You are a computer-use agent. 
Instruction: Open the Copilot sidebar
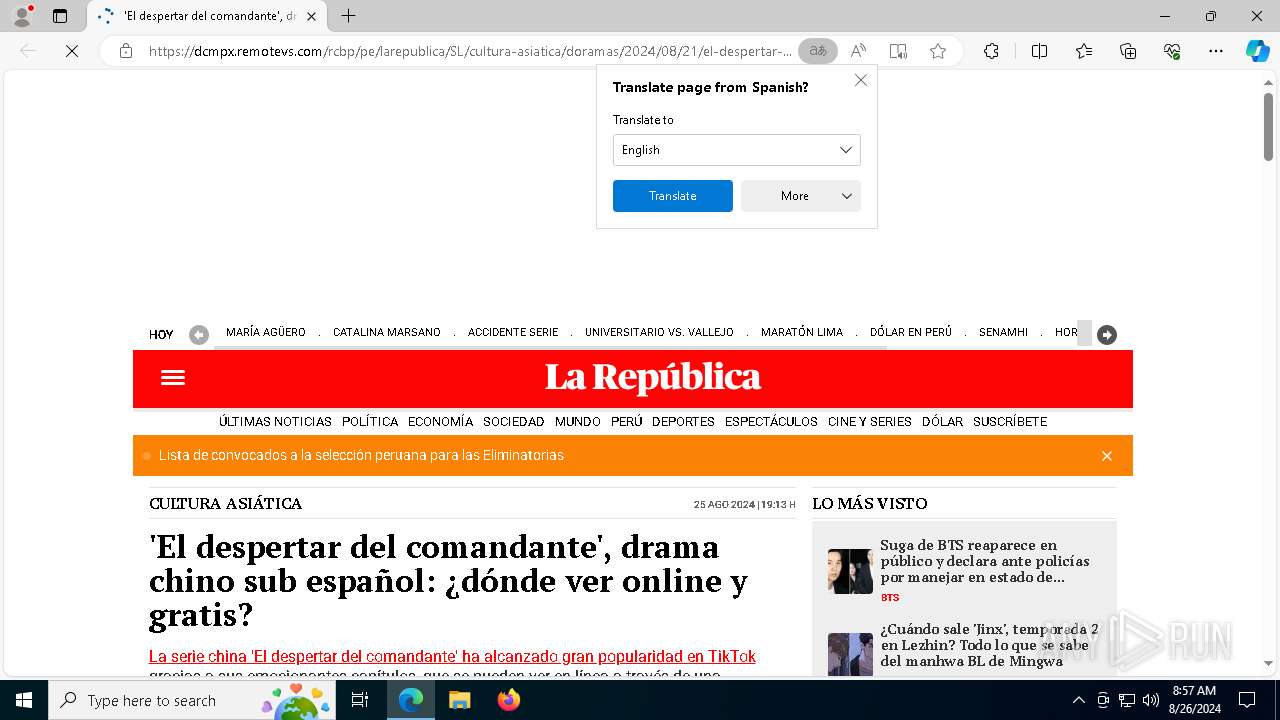click(1257, 51)
